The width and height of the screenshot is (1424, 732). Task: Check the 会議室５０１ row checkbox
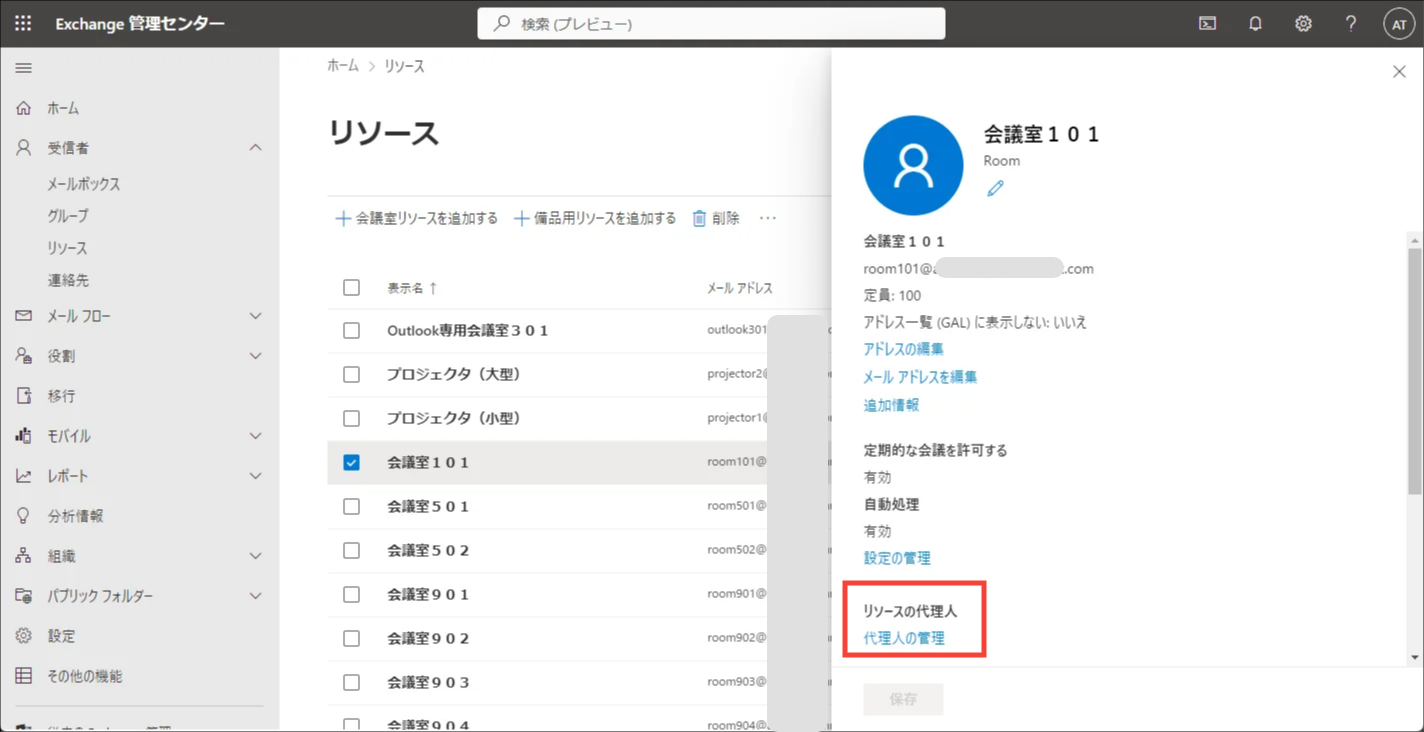point(351,506)
